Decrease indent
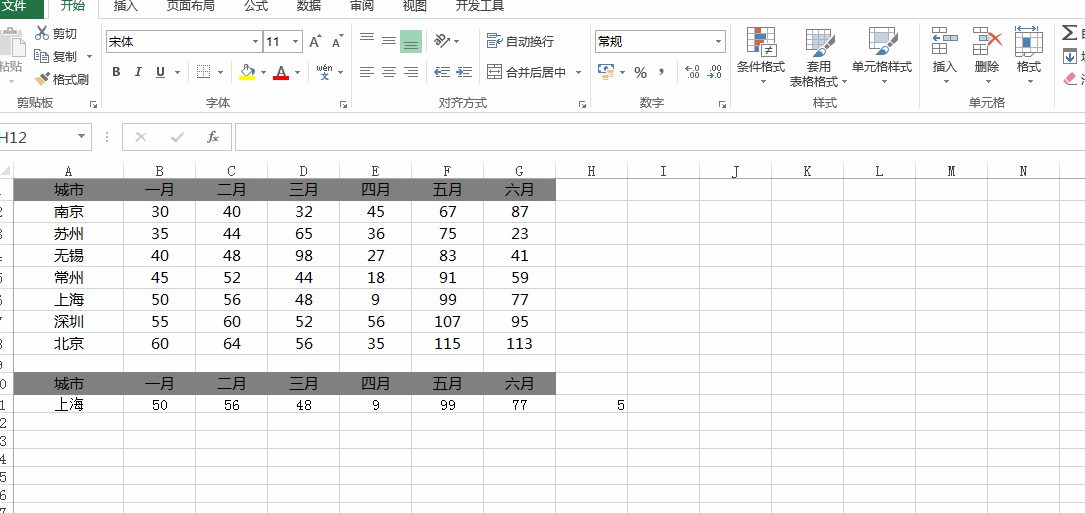 pyautogui.click(x=442, y=72)
